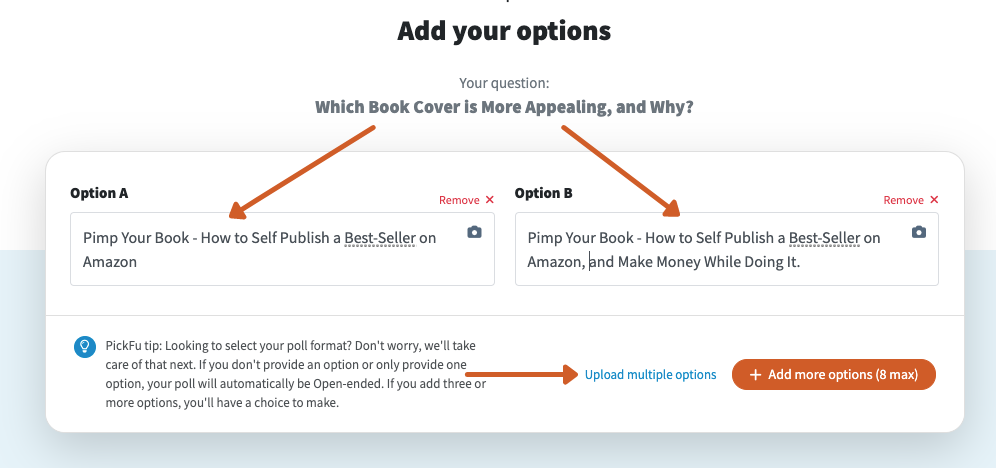The width and height of the screenshot is (996, 468).
Task: Click the red X beside Option A's Remove
Action: click(489, 200)
